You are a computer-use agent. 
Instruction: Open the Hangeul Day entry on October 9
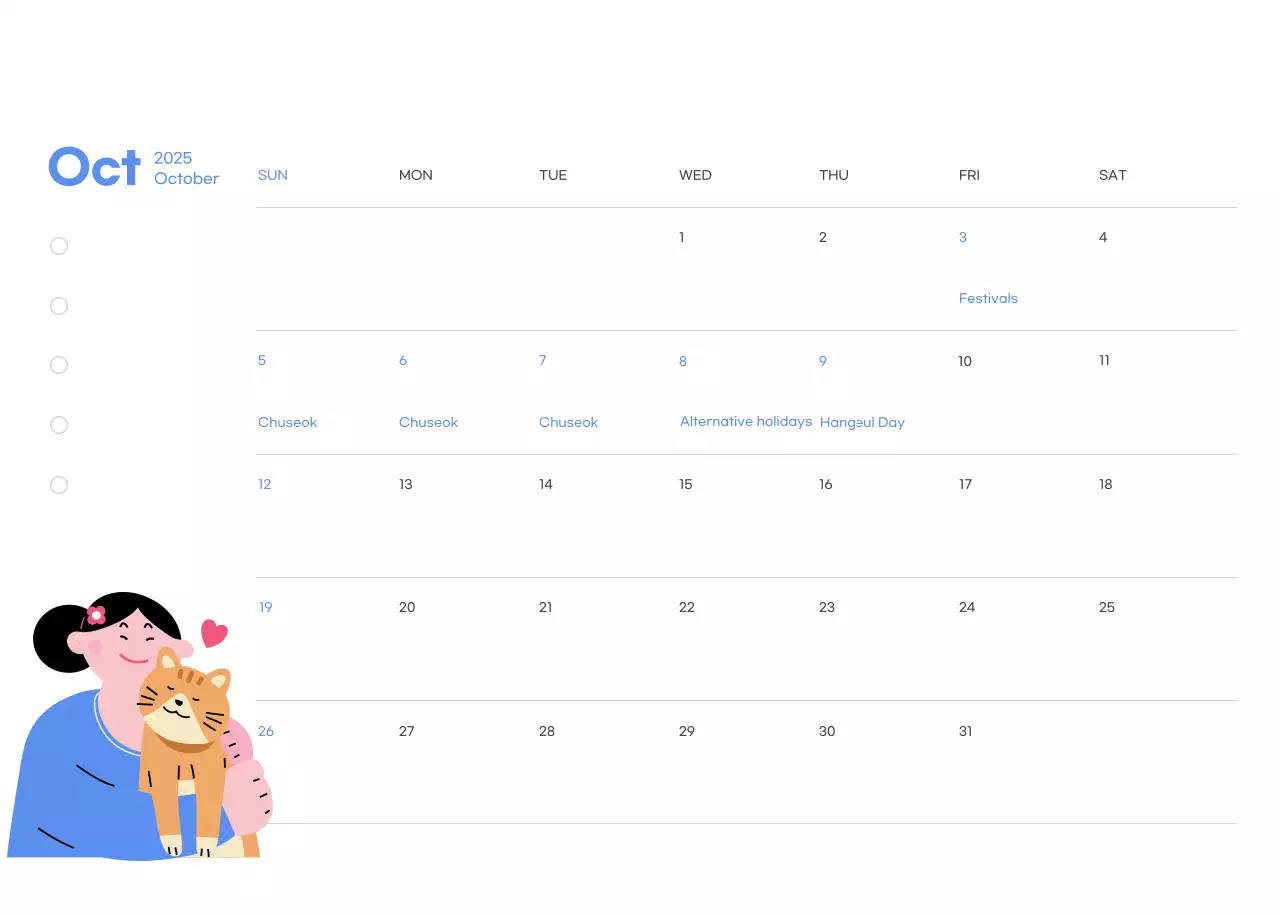862,422
